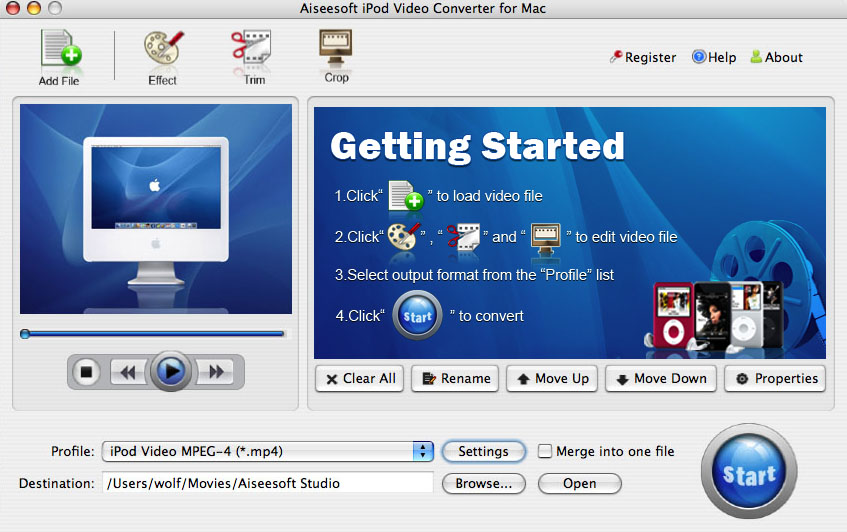Fast forward the preview video
The image size is (847, 532).
(x=216, y=372)
